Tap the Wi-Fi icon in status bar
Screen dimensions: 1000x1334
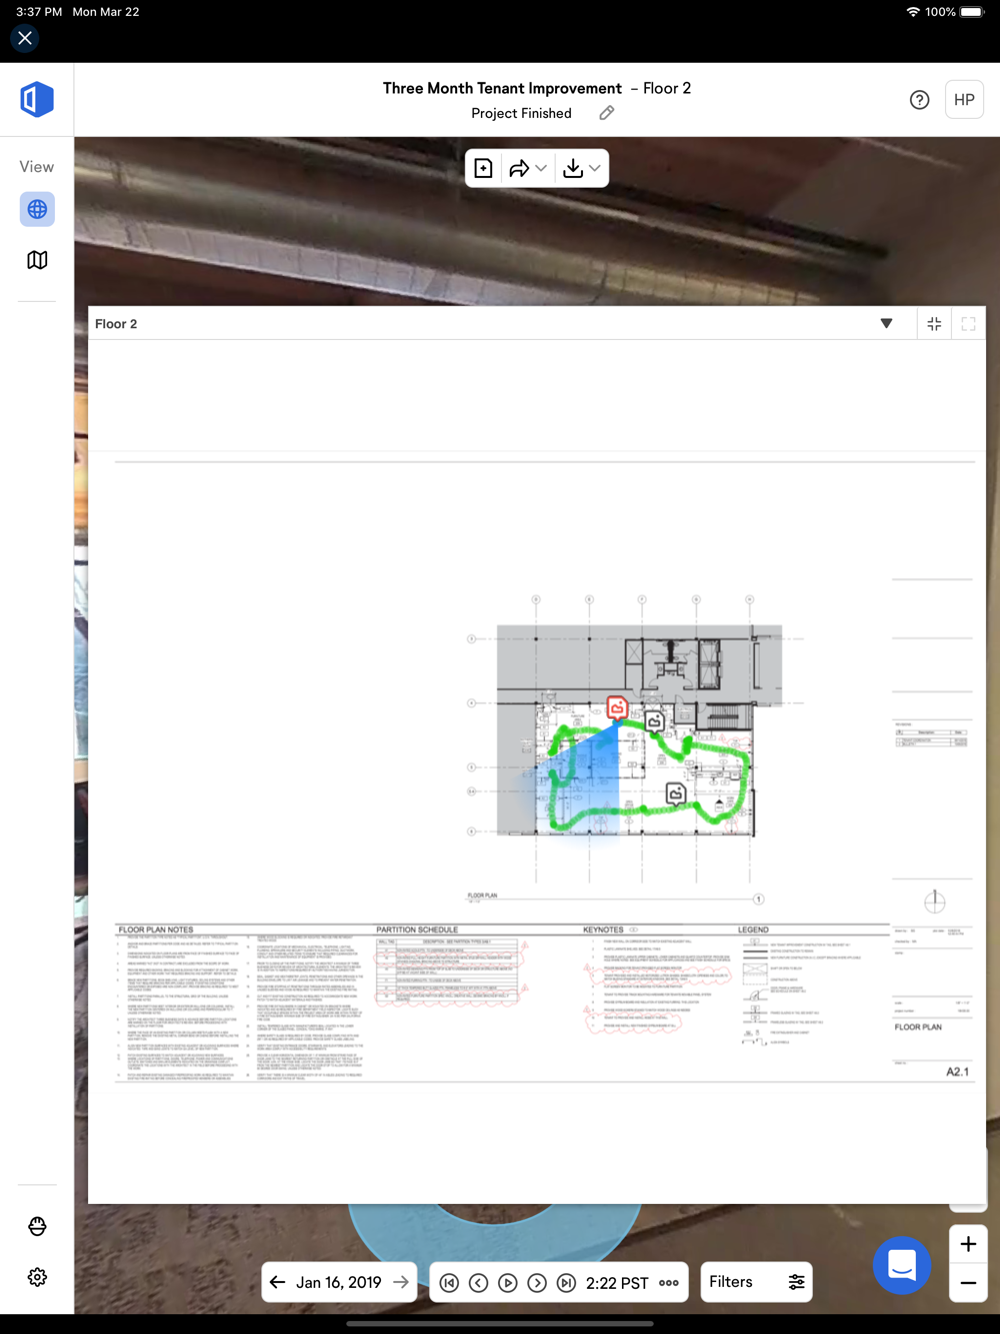coord(913,12)
